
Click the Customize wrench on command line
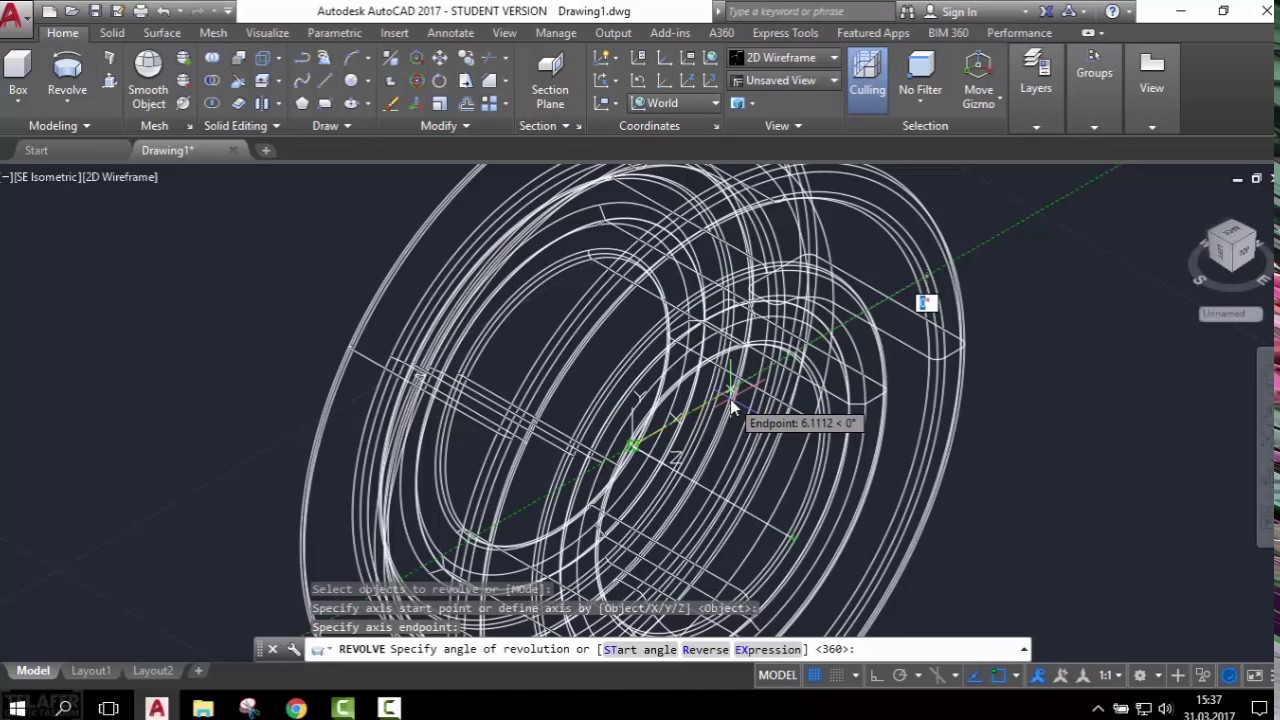pos(293,649)
